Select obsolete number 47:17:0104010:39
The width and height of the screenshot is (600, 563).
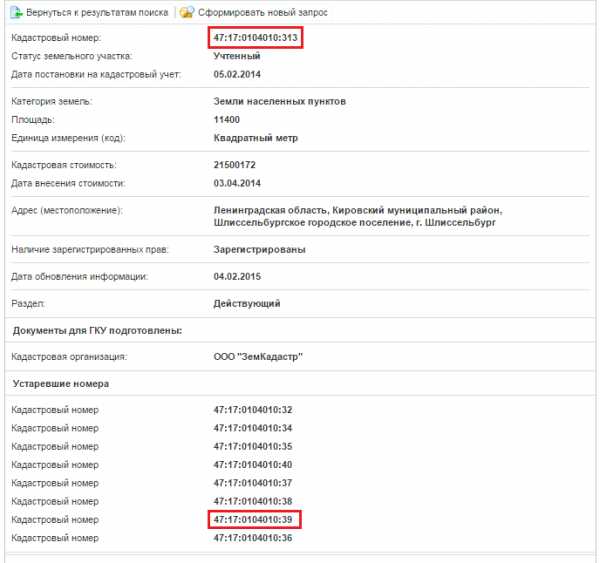(253, 519)
